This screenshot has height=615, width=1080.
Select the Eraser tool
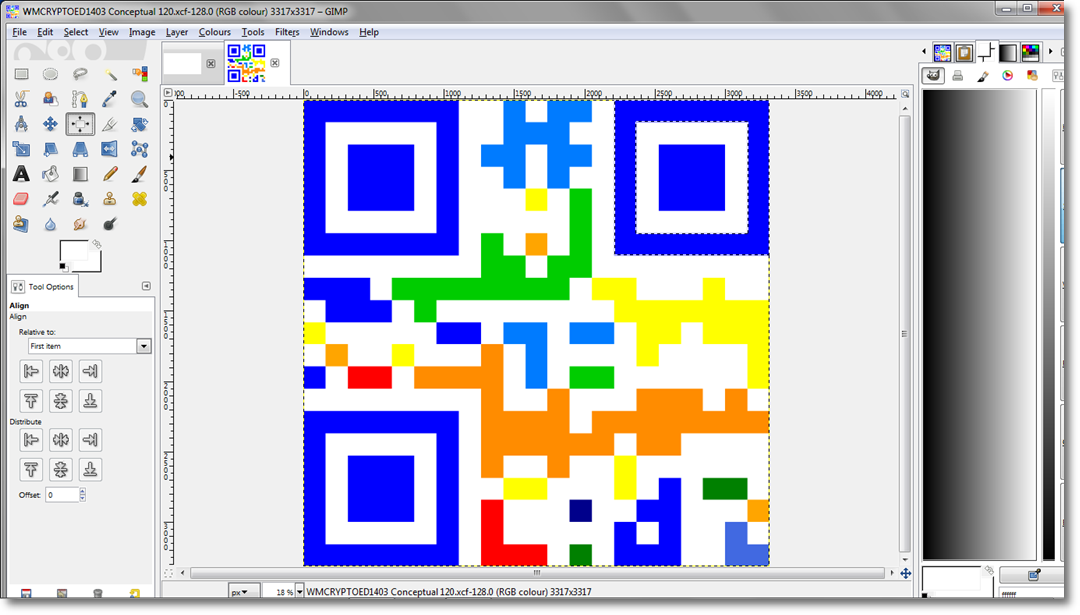click(x=21, y=199)
